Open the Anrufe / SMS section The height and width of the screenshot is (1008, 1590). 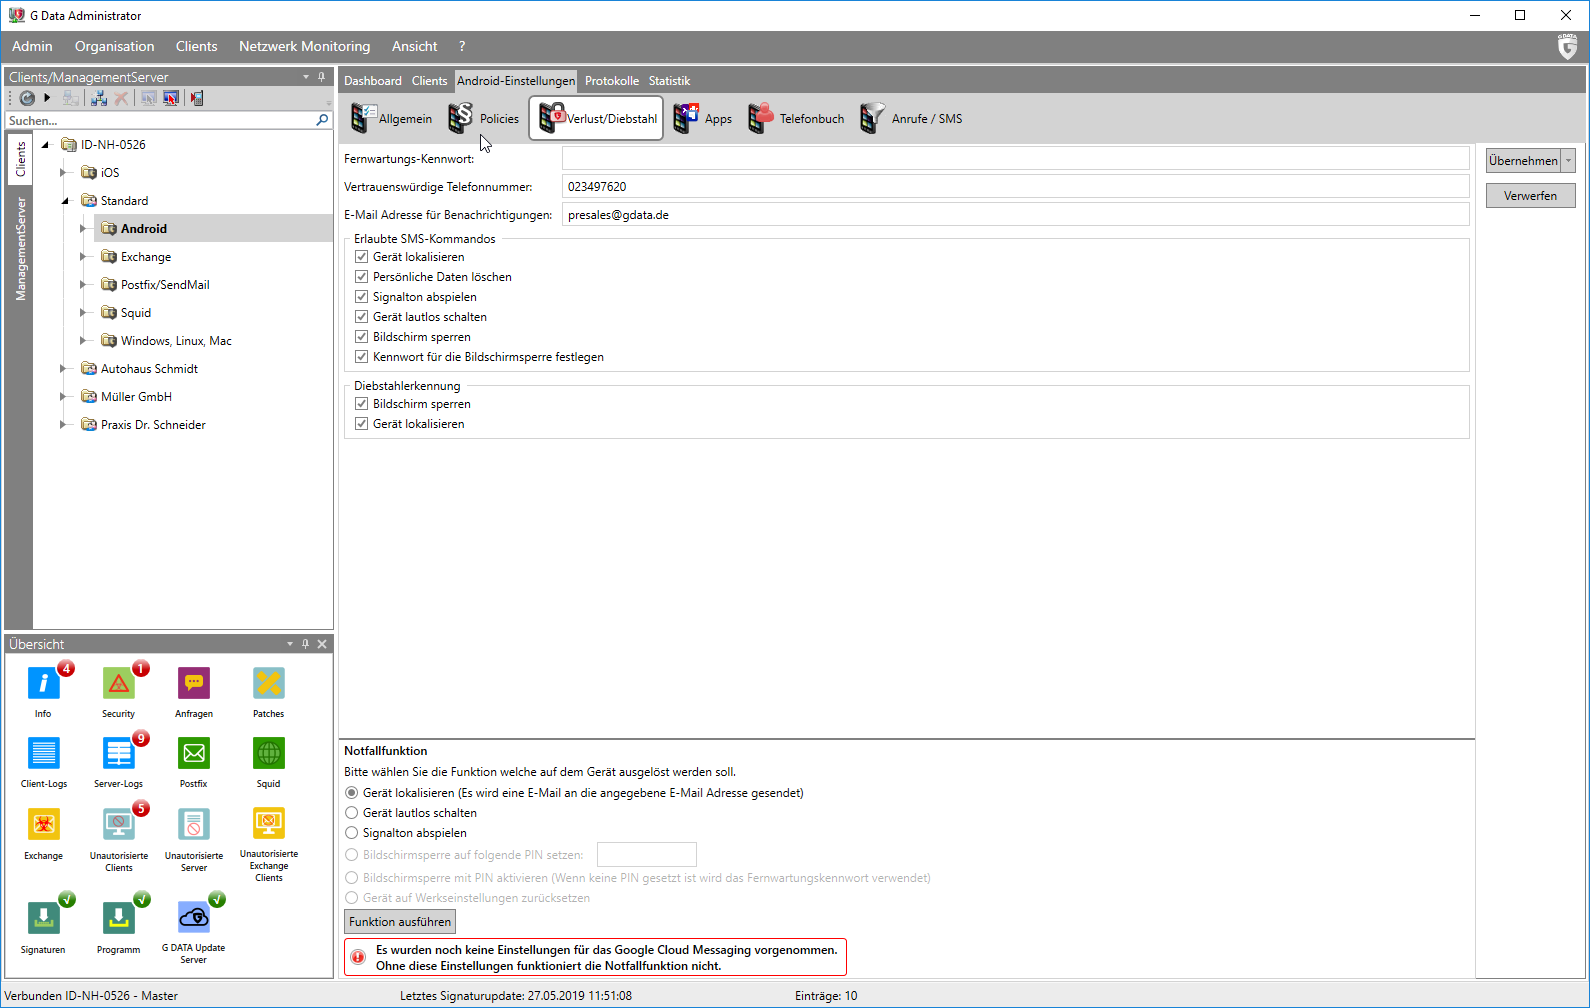pyautogui.click(x=912, y=118)
